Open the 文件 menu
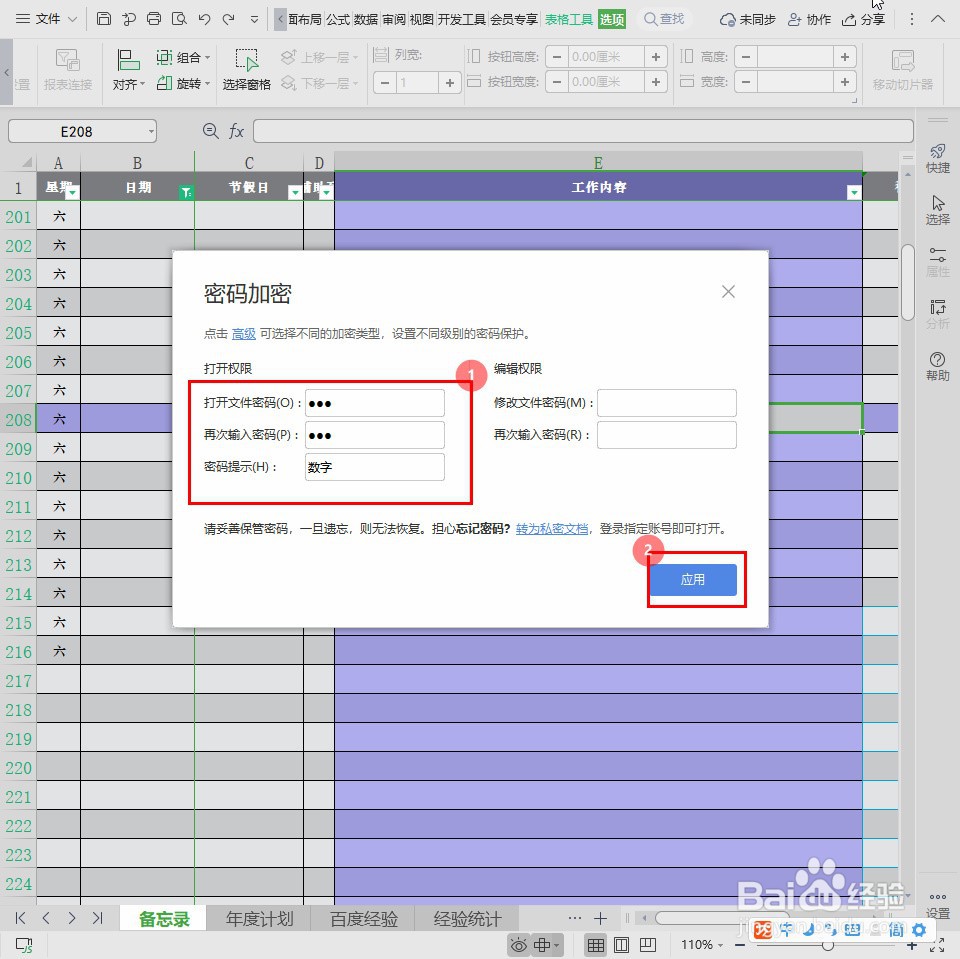Viewport: 960px width, 959px height. [47, 19]
